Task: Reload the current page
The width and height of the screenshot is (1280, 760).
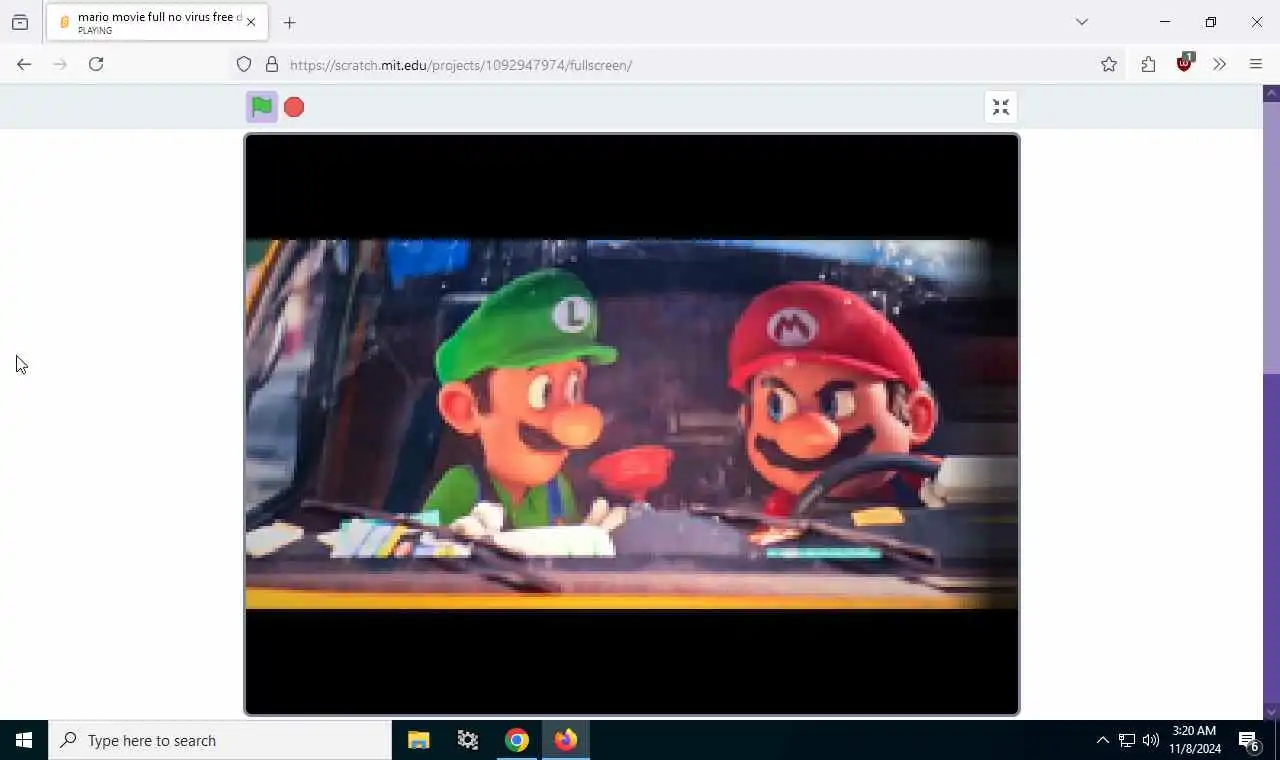Action: pyautogui.click(x=96, y=64)
